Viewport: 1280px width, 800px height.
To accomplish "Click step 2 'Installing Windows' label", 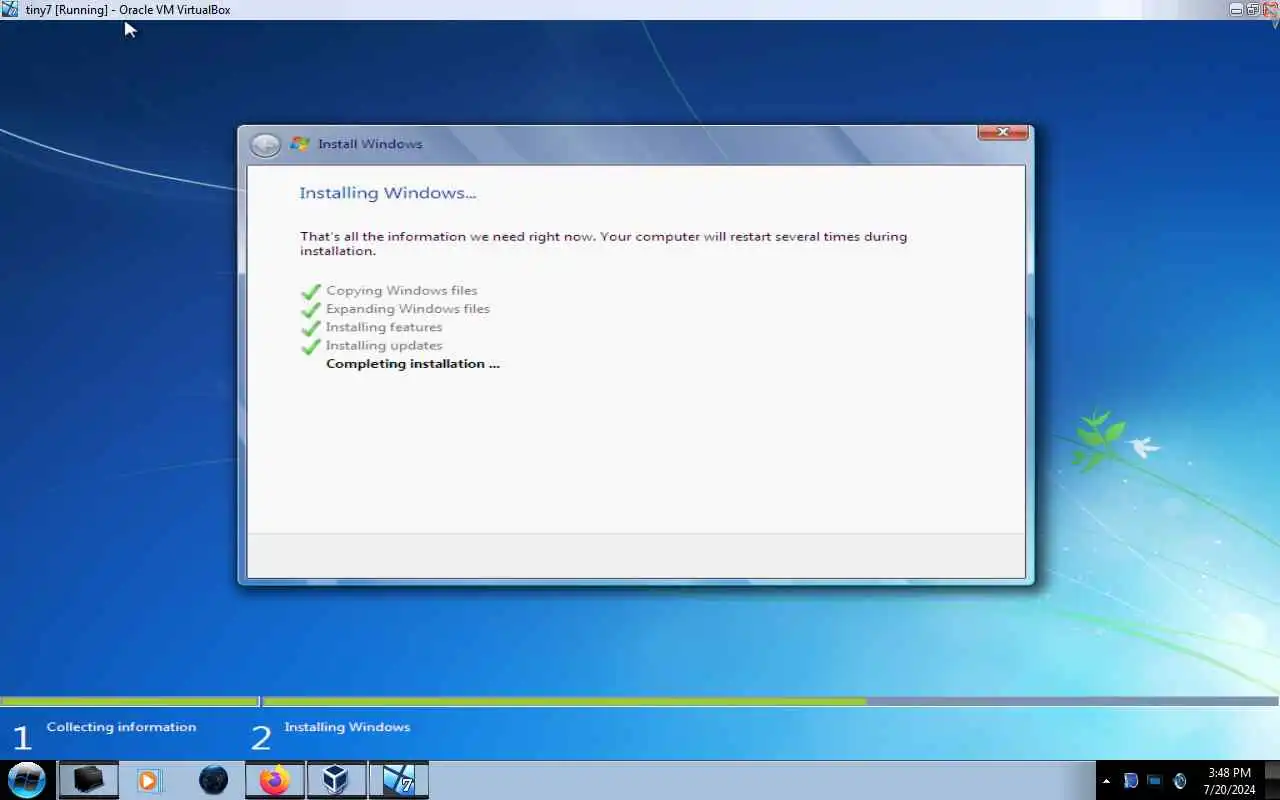I will pyautogui.click(x=347, y=727).
